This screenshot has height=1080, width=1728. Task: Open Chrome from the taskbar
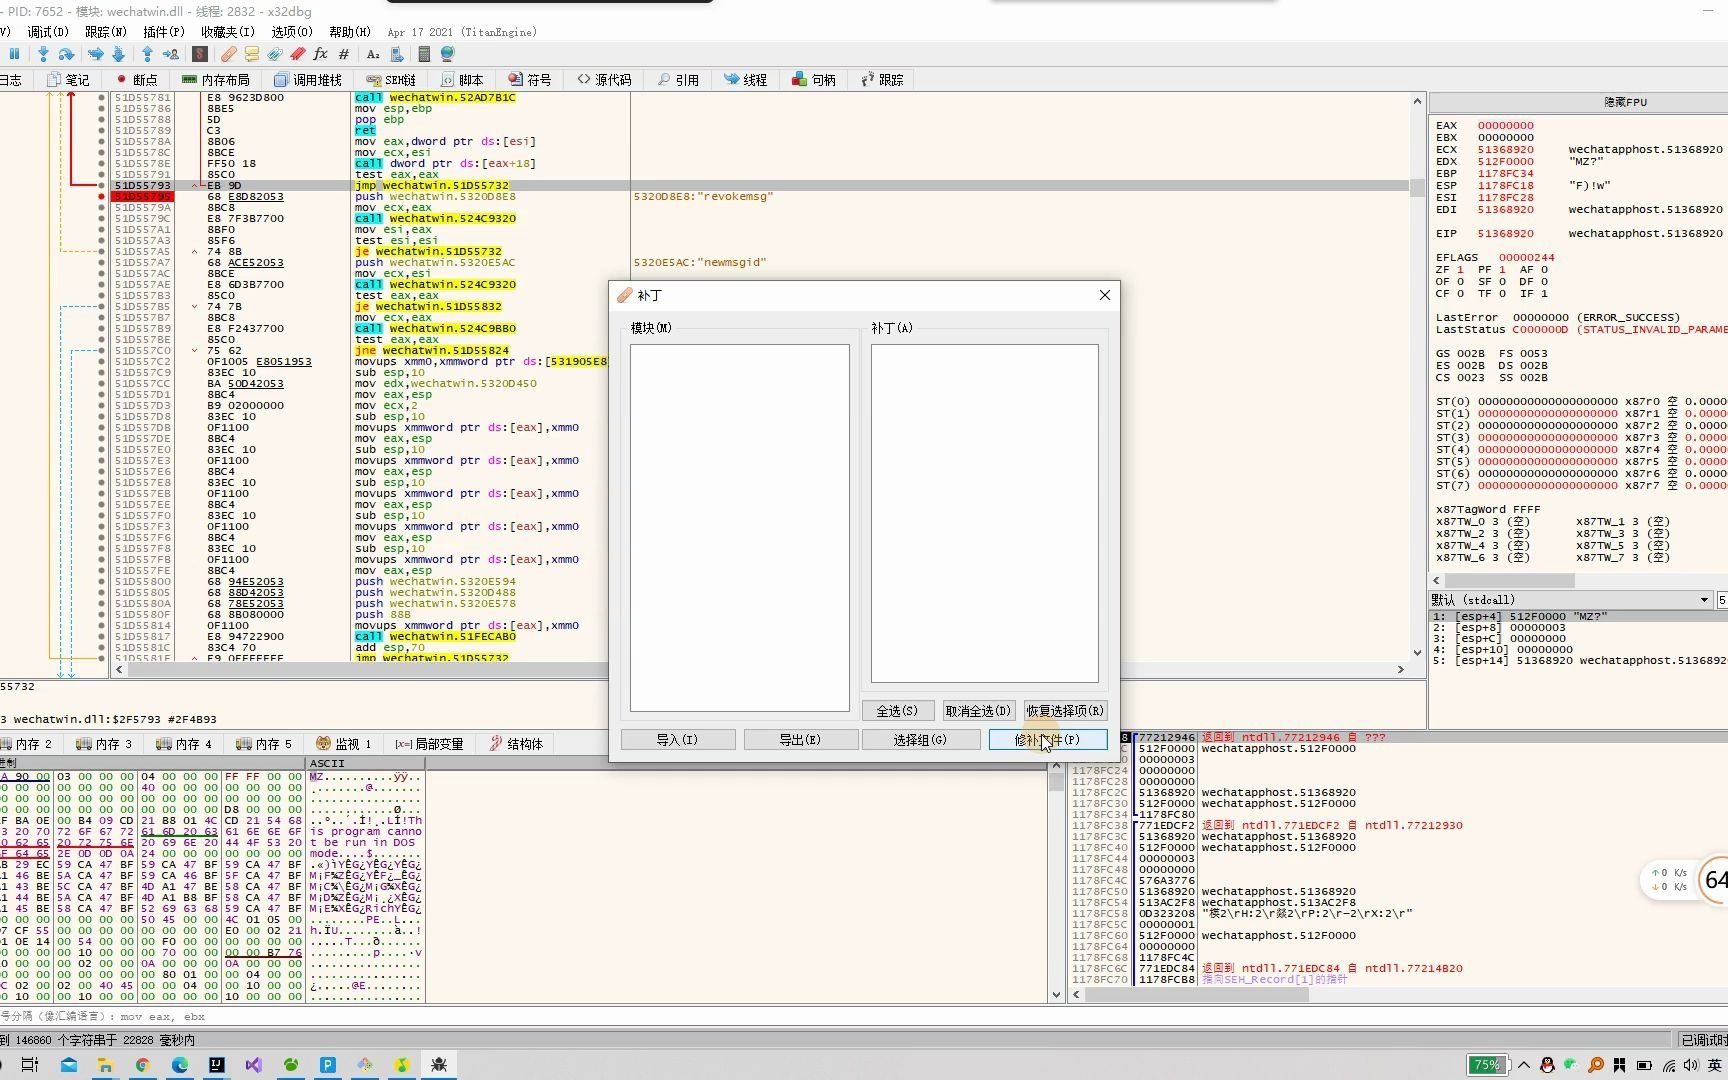142,1065
